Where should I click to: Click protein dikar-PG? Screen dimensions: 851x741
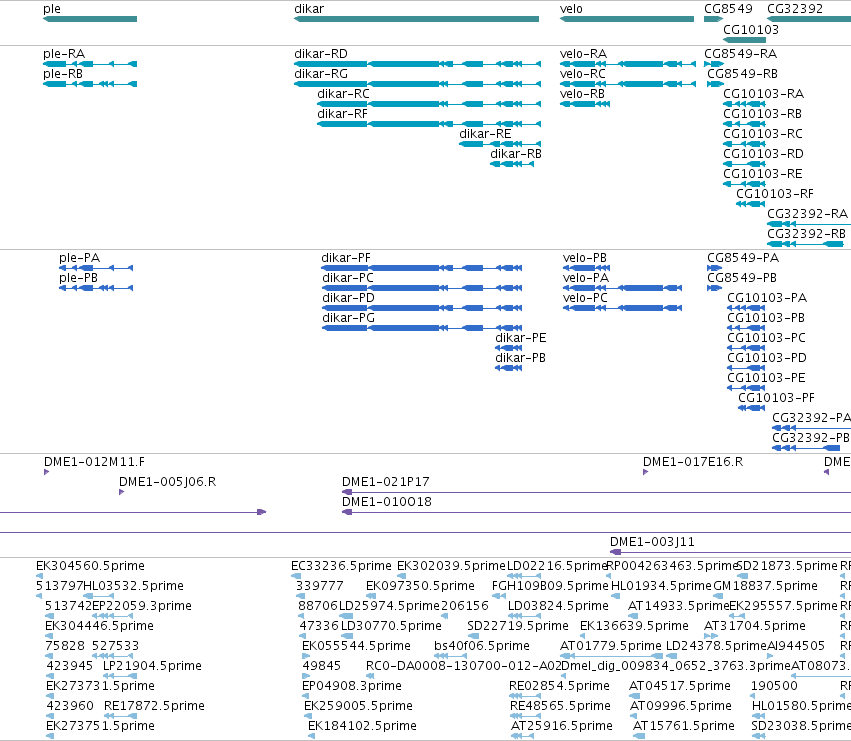[348, 318]
